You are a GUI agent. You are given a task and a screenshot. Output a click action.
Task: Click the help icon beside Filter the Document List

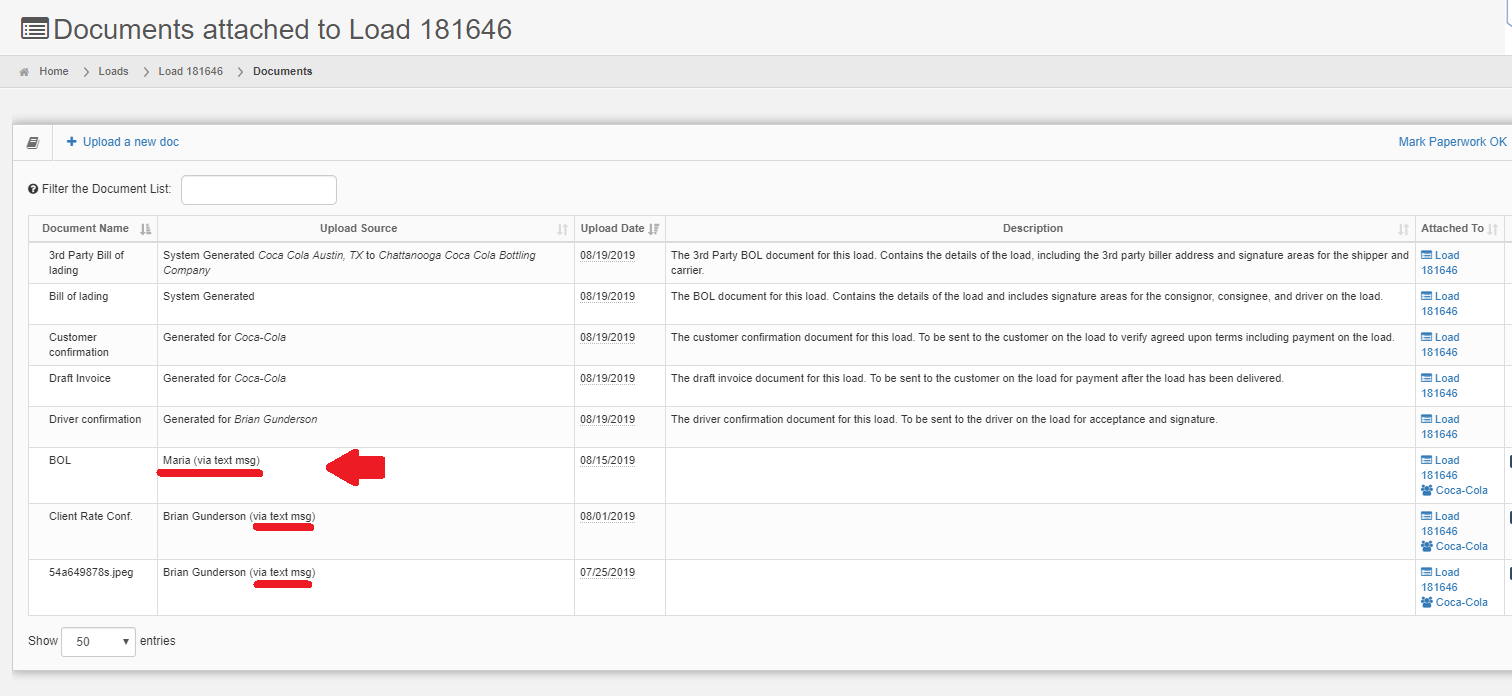pos(33,189)
